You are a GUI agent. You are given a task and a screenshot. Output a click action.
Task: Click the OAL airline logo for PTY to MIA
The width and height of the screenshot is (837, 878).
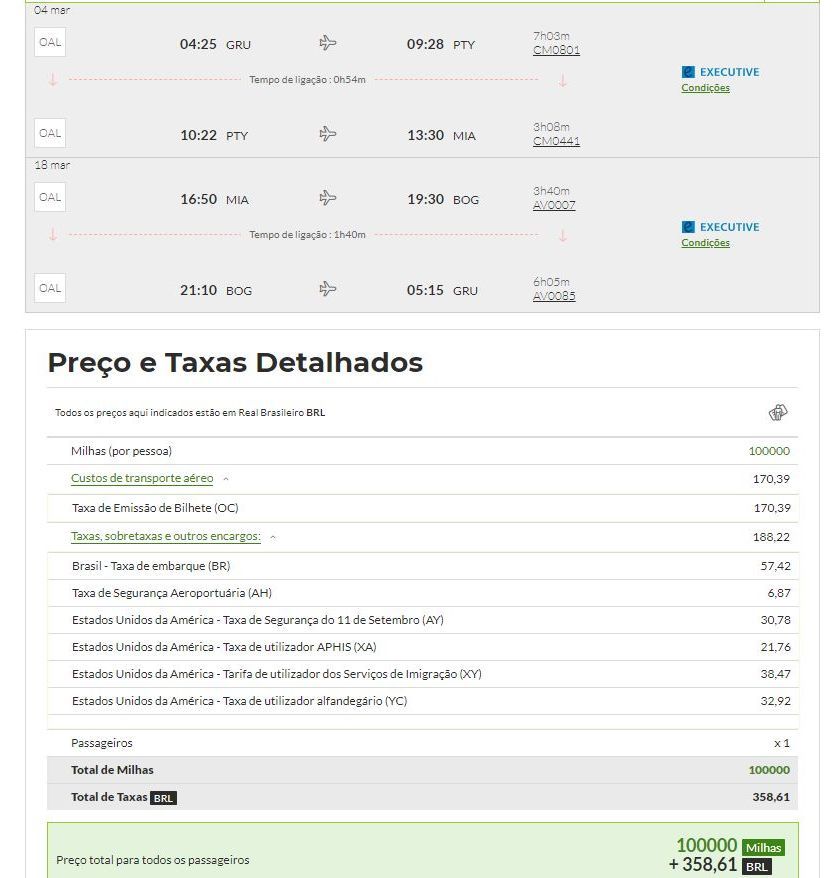coord(50,133)
